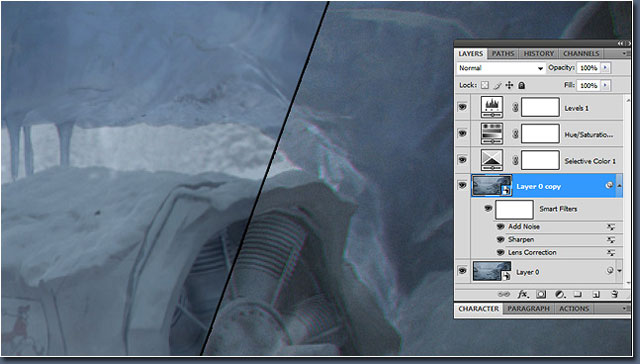Screen dimensions: 640x364
Task: Click the Layers panel scroll up arrow
Action: [628, 100]
